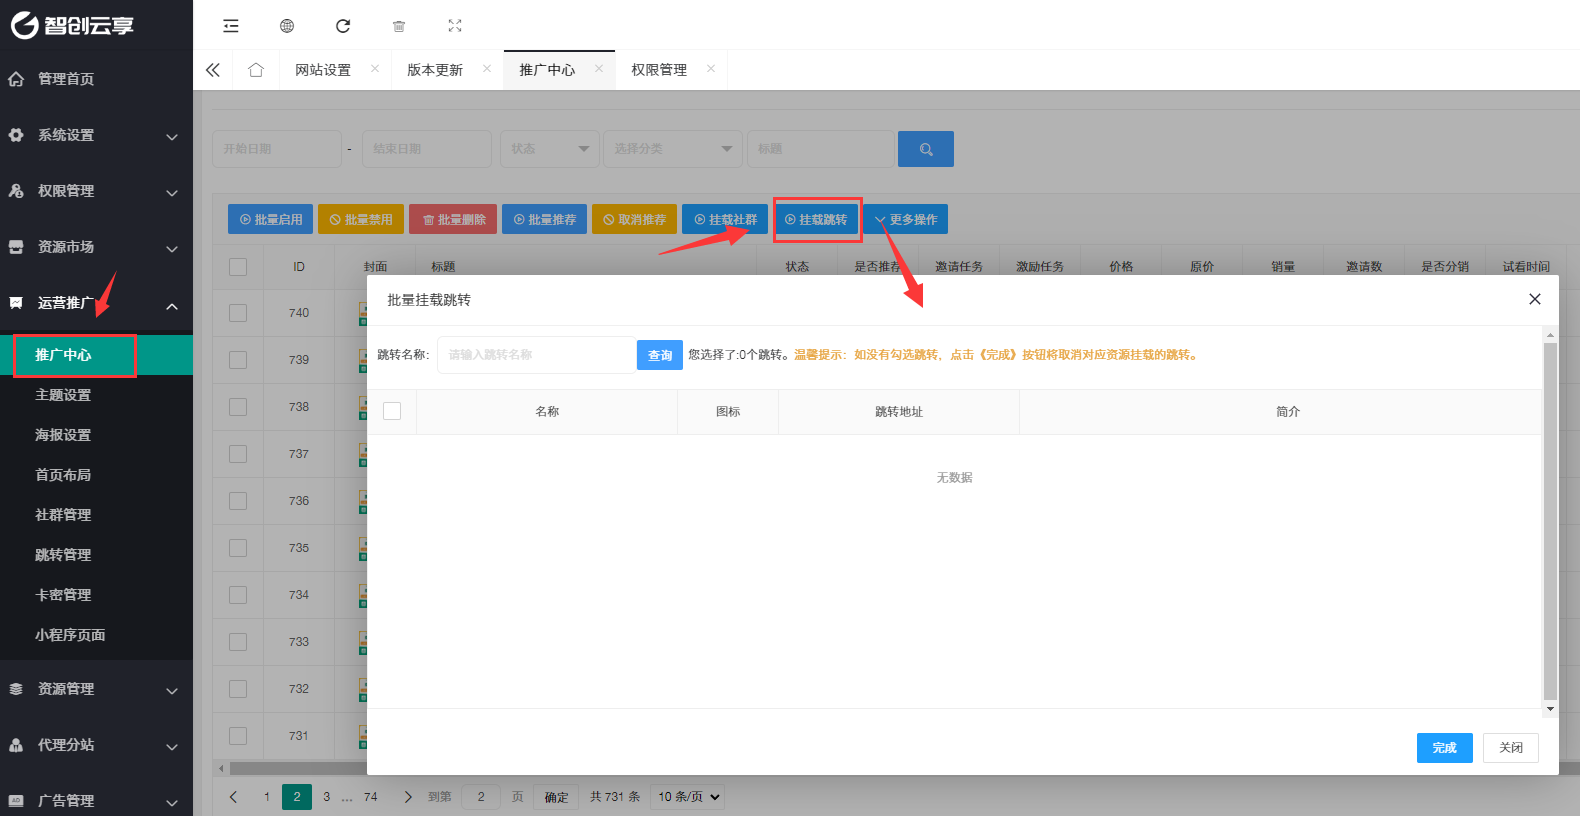Open 社群管理 in the sidebar
Screen dimensions: 1580x816
[x=63, y=515]
